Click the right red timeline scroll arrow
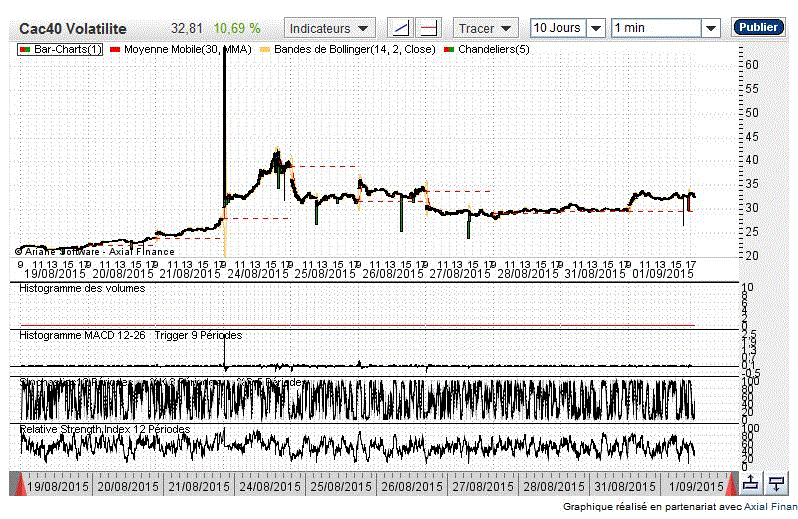This screenshot has height=519, width=798. click(730, 485)
